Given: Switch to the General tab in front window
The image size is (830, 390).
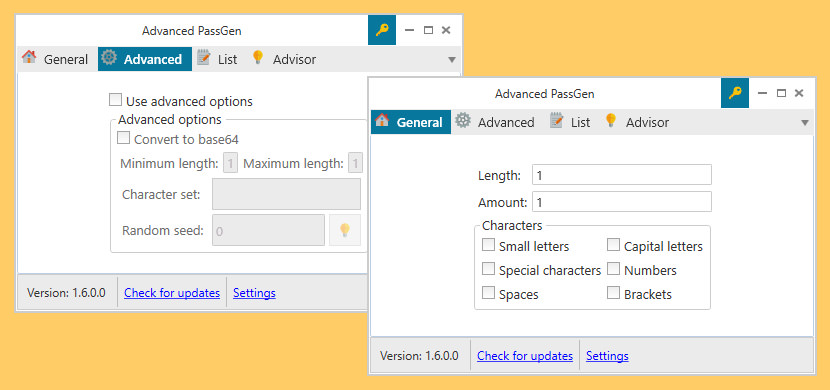Looking at the screenshot, I should [411, 122].
